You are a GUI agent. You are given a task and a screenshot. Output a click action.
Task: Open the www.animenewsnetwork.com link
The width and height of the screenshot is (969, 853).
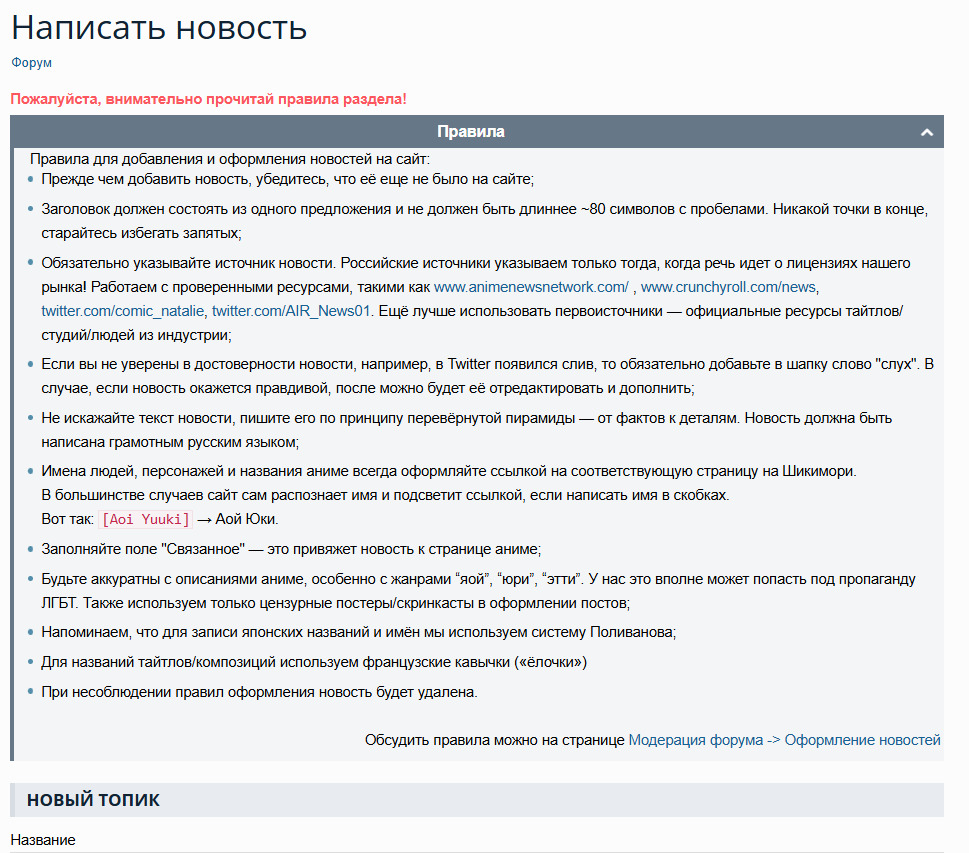530,287
